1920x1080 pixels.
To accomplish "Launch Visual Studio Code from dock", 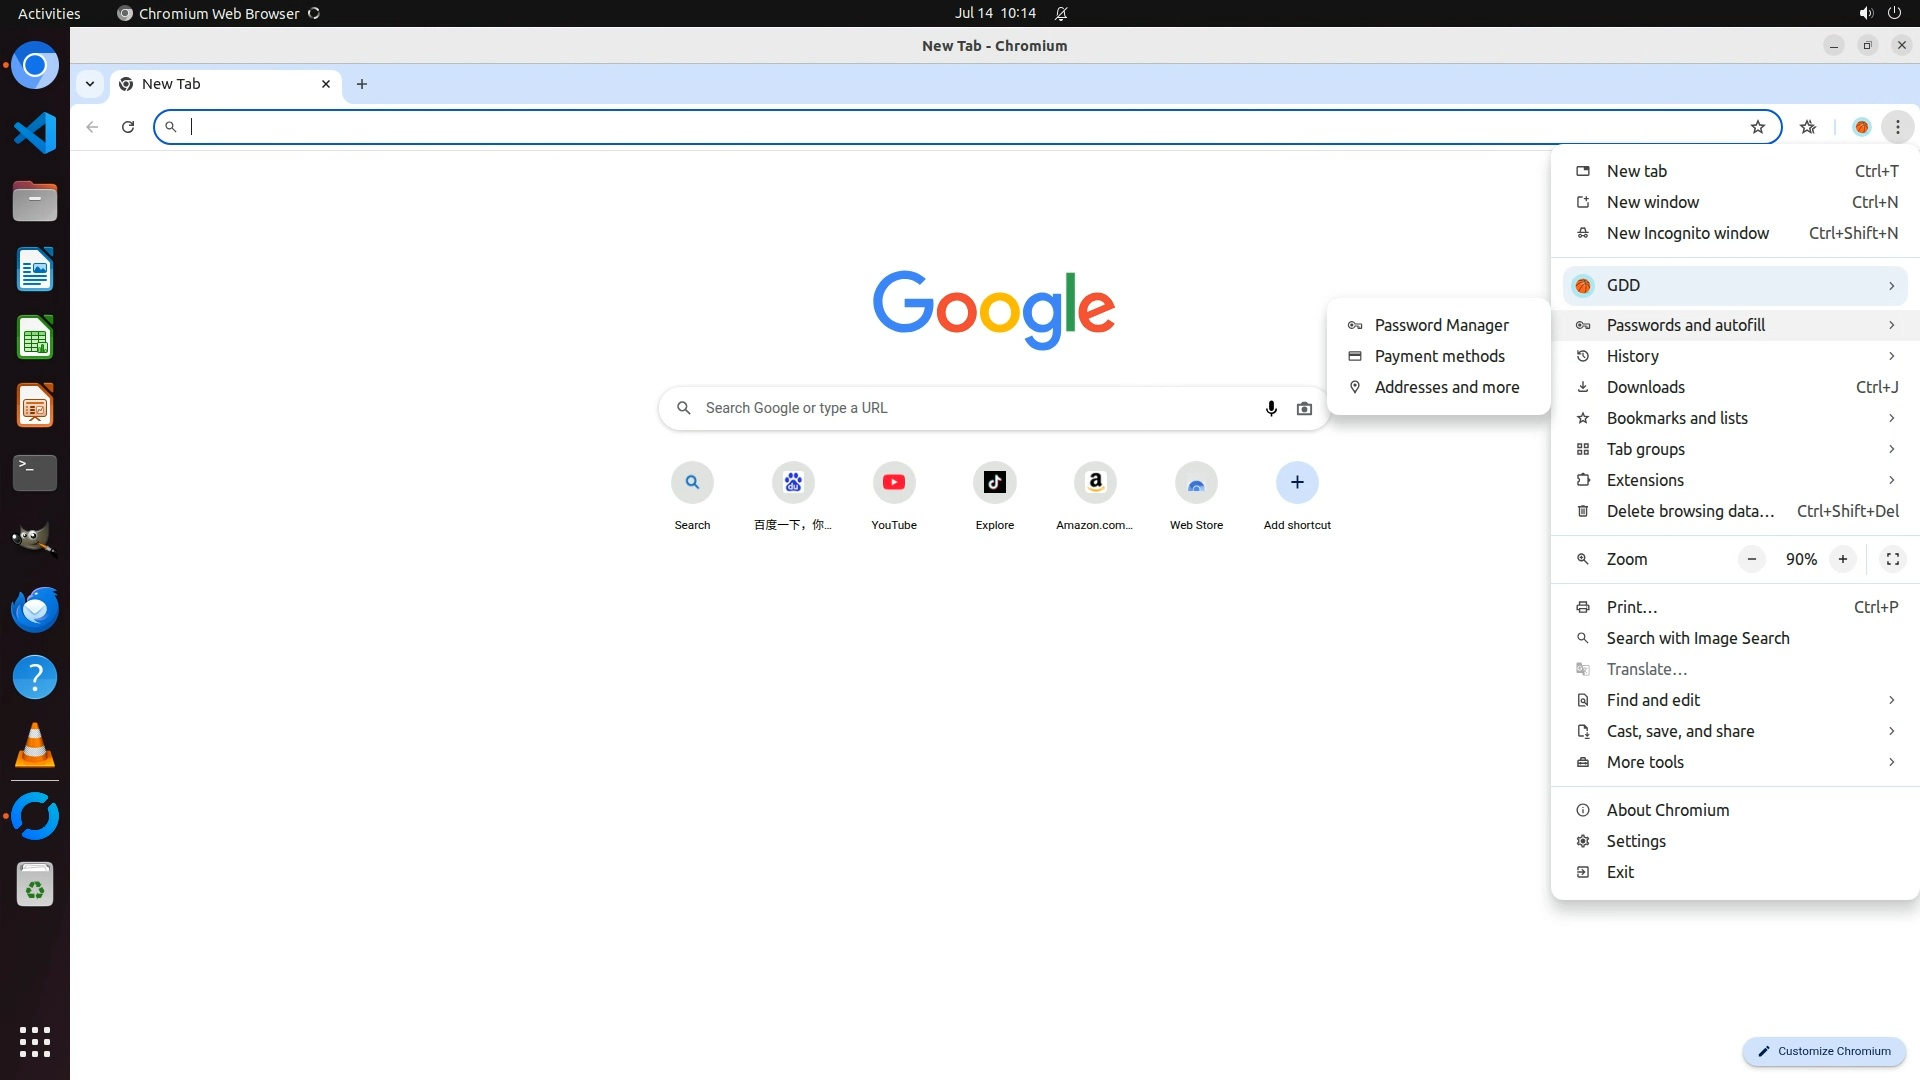I will 35,133.
